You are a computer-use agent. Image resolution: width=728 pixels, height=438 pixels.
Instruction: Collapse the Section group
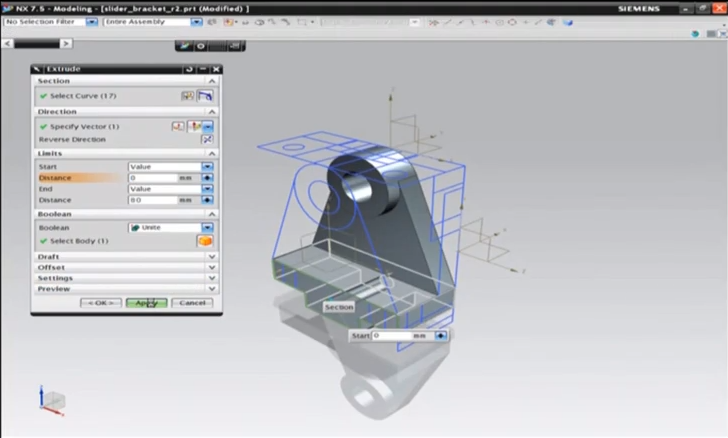pos(212,81)
